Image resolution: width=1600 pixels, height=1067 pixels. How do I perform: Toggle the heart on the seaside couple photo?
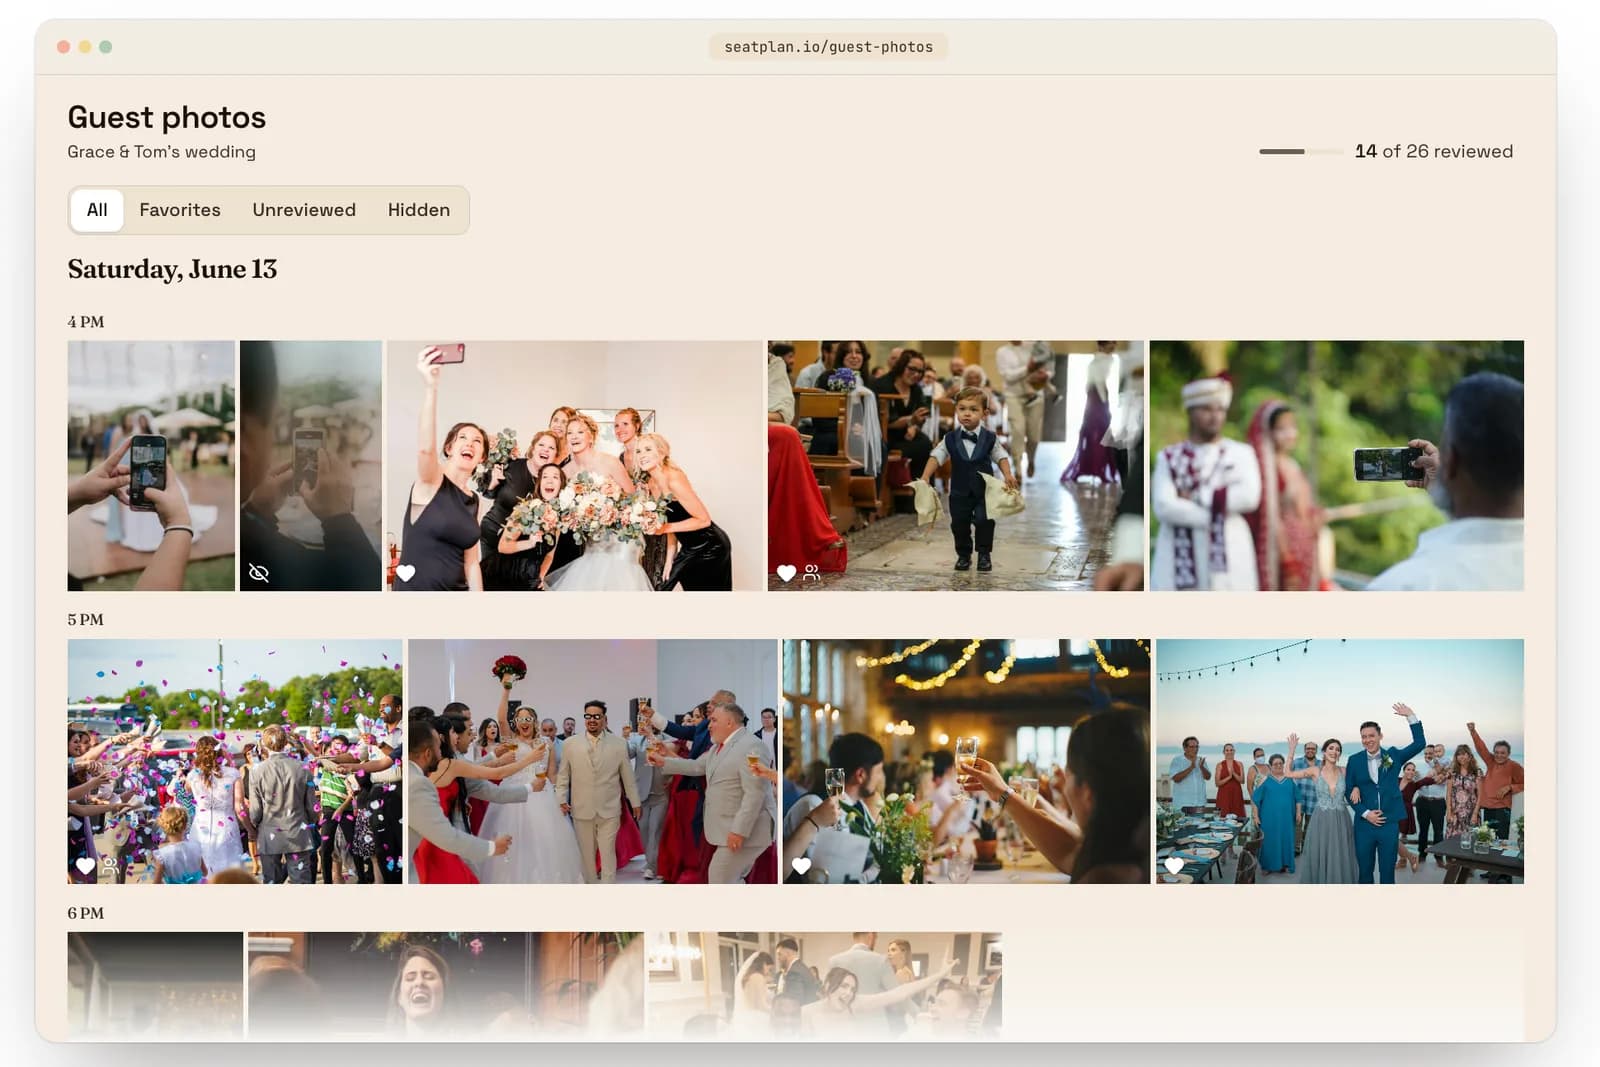tap(1174, 866)
